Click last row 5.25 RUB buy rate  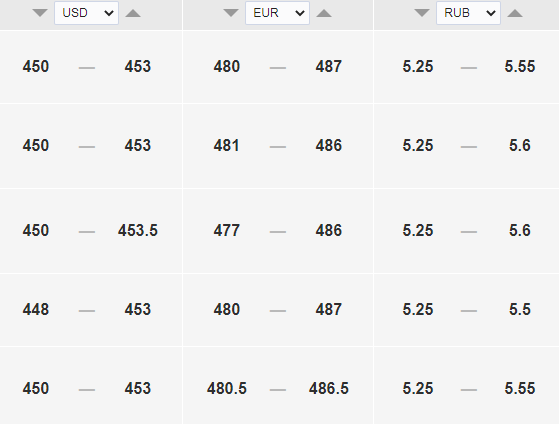click(418, 388)
